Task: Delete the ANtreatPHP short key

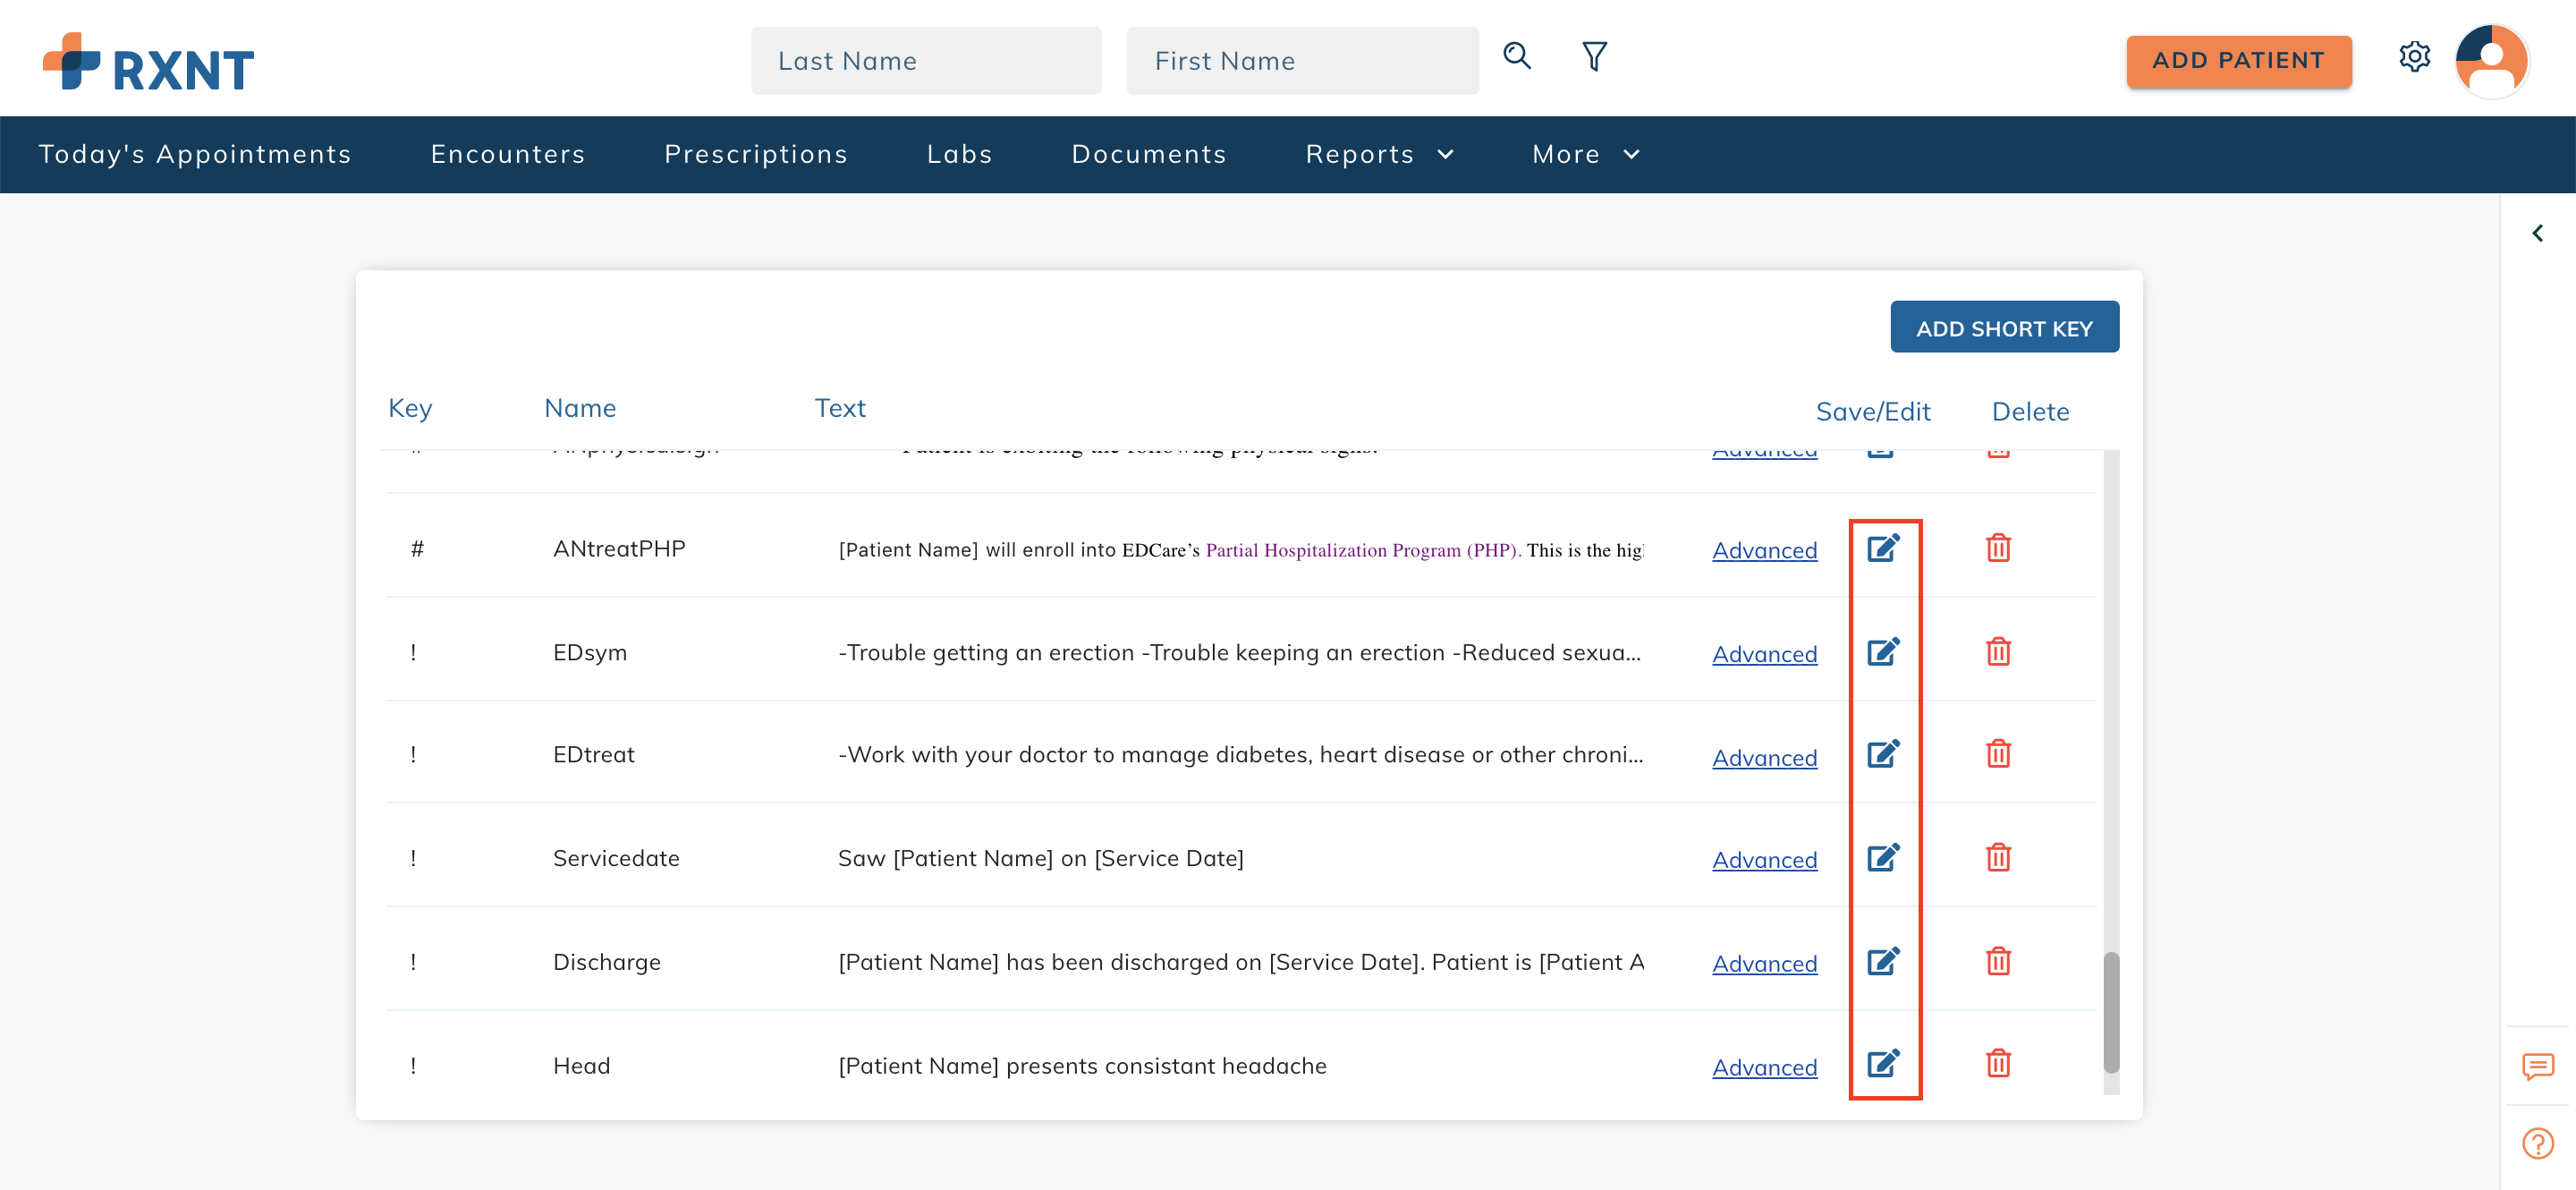Action: 1998,548
